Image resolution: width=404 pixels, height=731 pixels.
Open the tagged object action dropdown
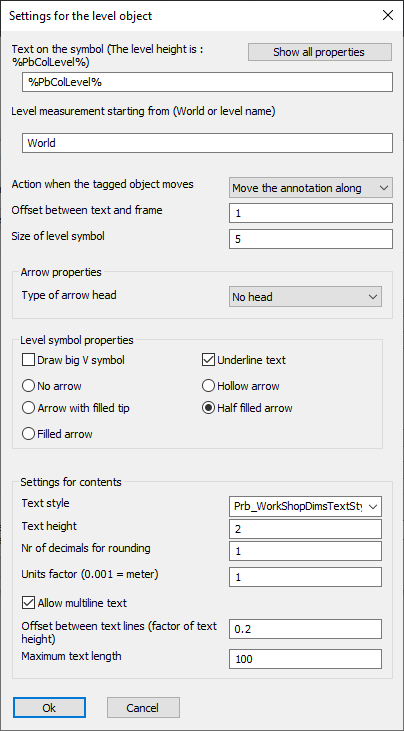click(311, 188)
